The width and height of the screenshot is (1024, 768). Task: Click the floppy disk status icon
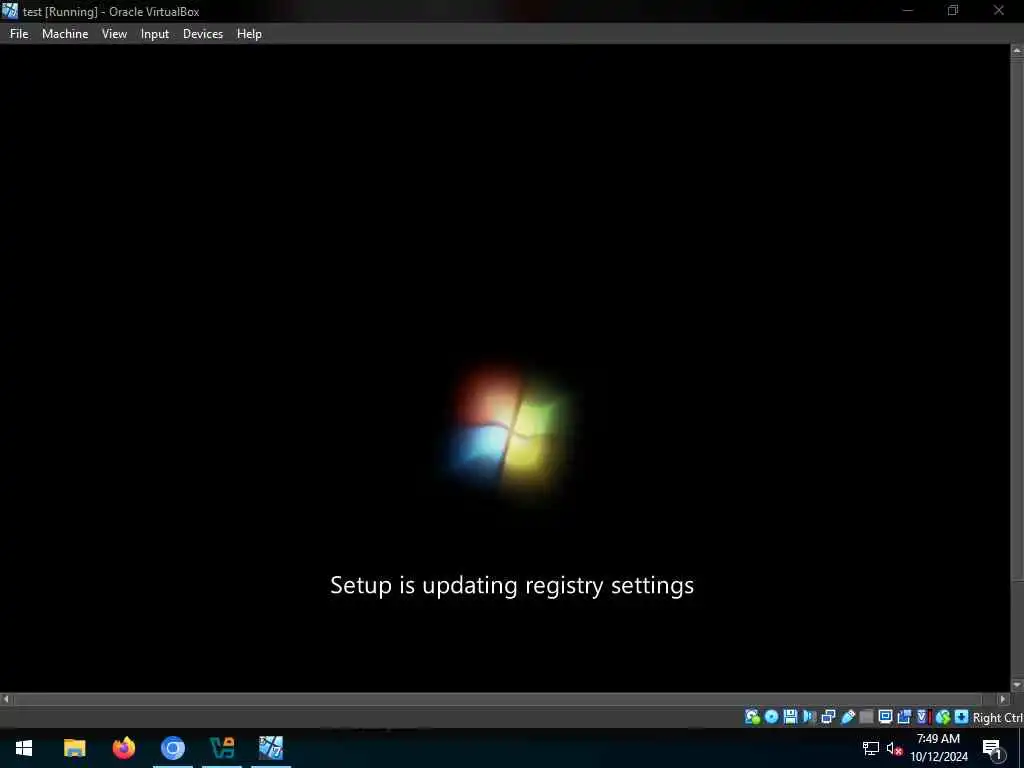click(x=790, y=717)
